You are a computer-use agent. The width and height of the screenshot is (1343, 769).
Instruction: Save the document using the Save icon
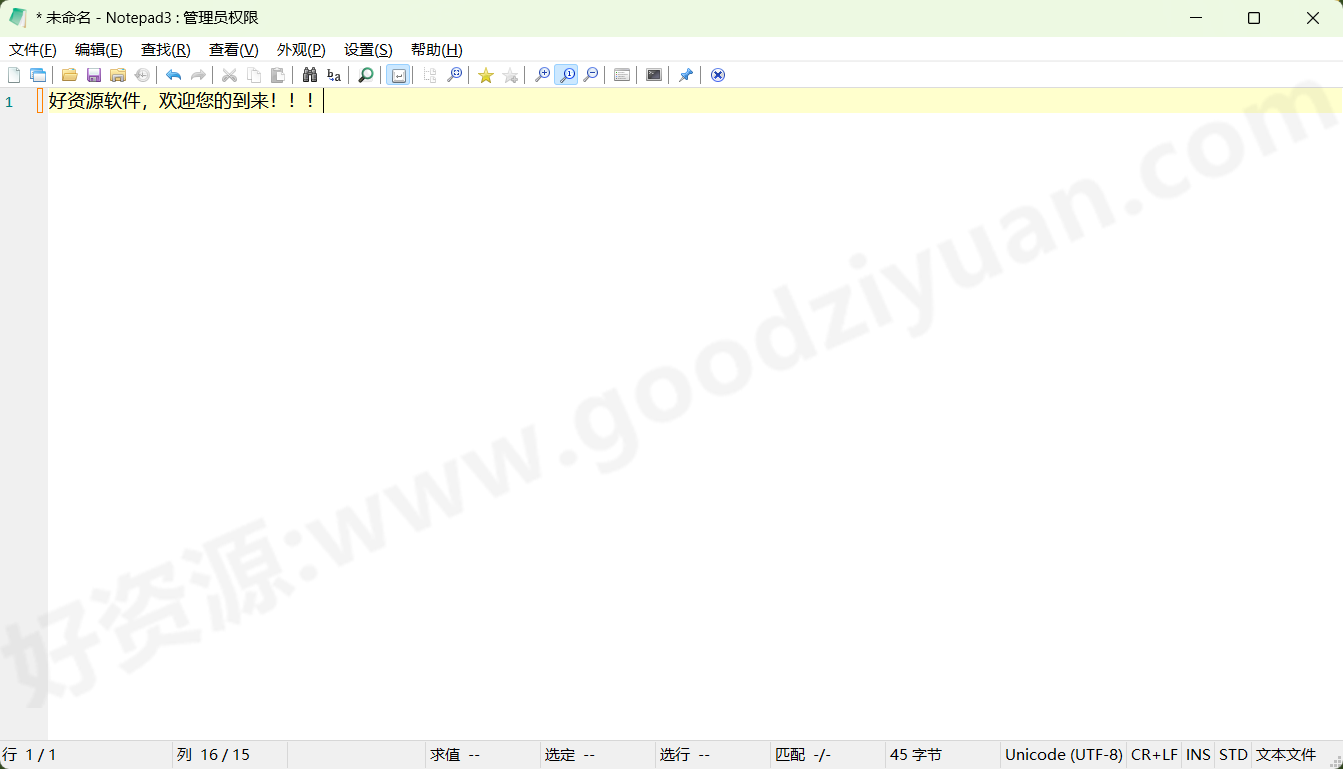(x=93, y=75)
